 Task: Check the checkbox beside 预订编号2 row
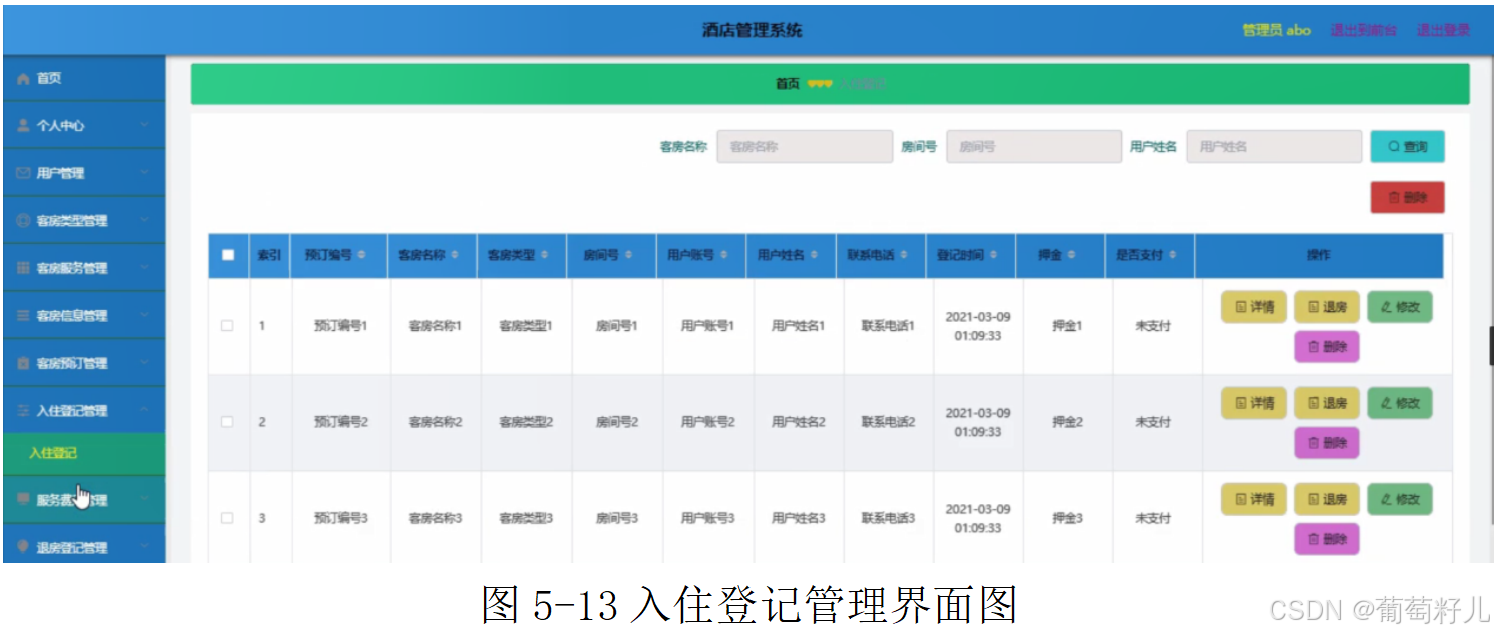(227, 421)
